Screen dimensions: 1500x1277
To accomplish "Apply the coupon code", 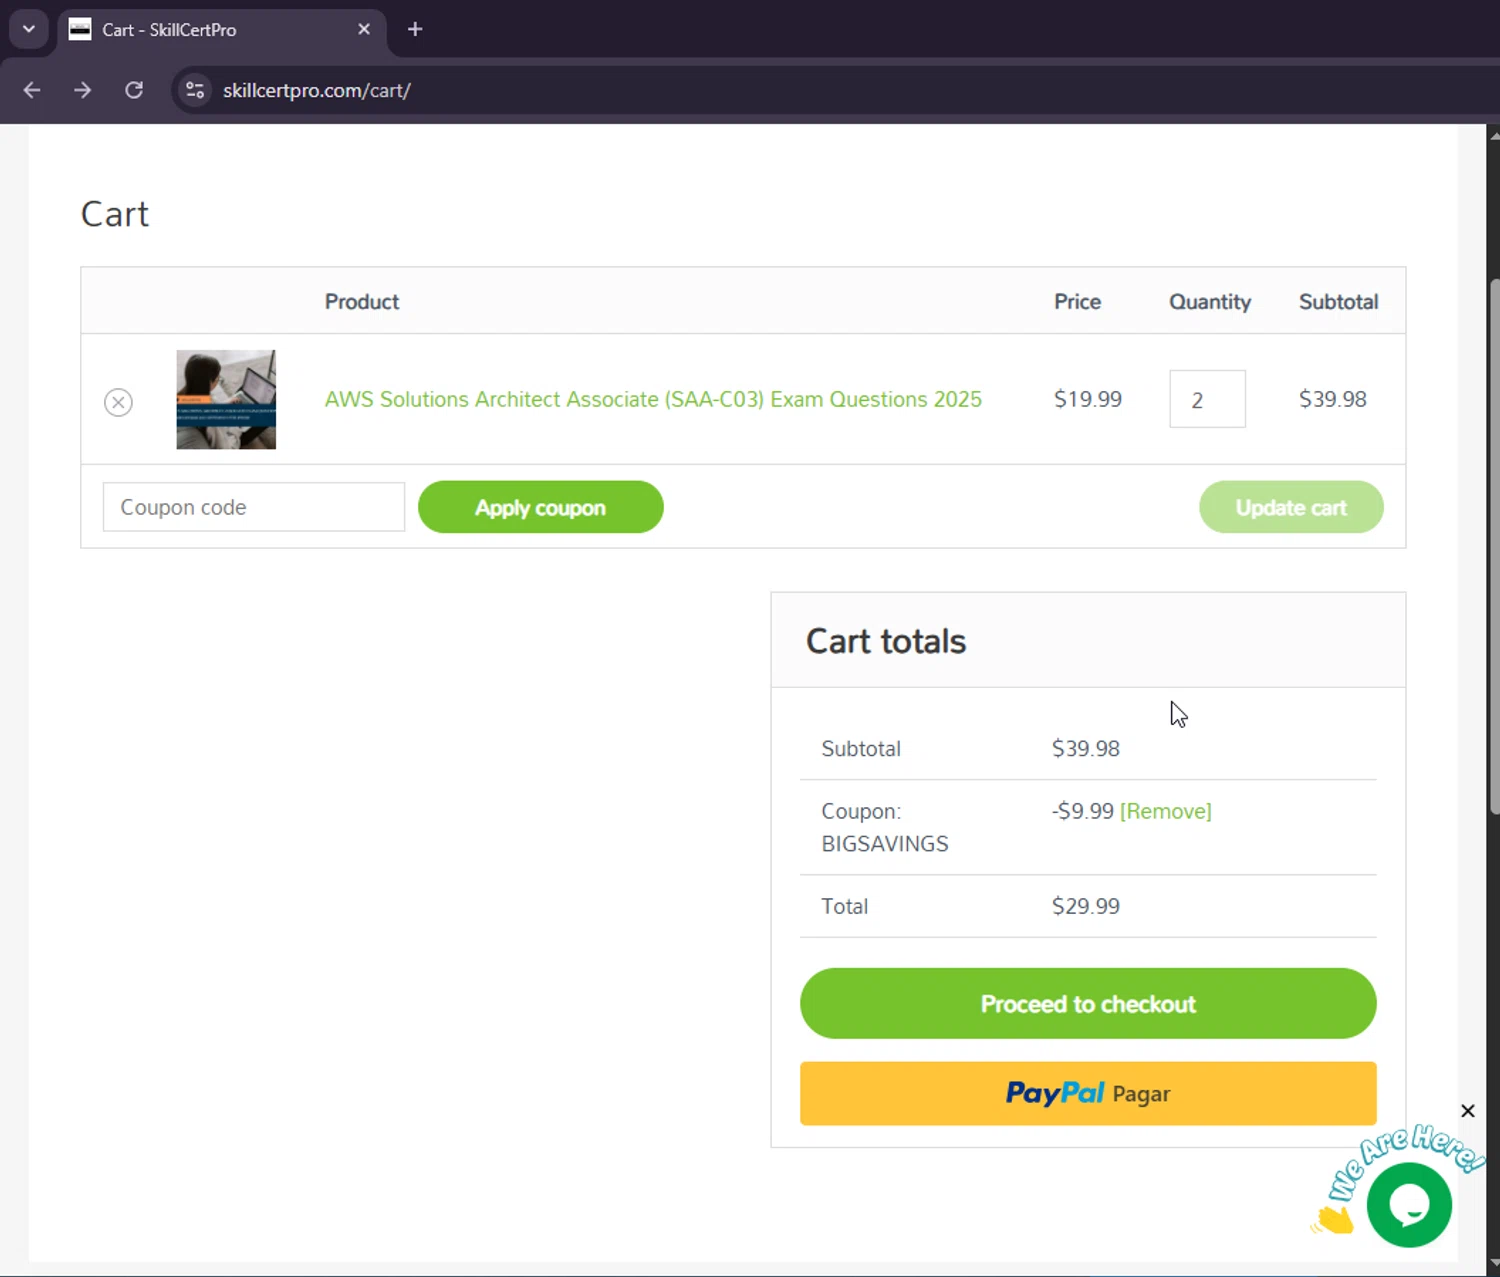I will 540,507.
